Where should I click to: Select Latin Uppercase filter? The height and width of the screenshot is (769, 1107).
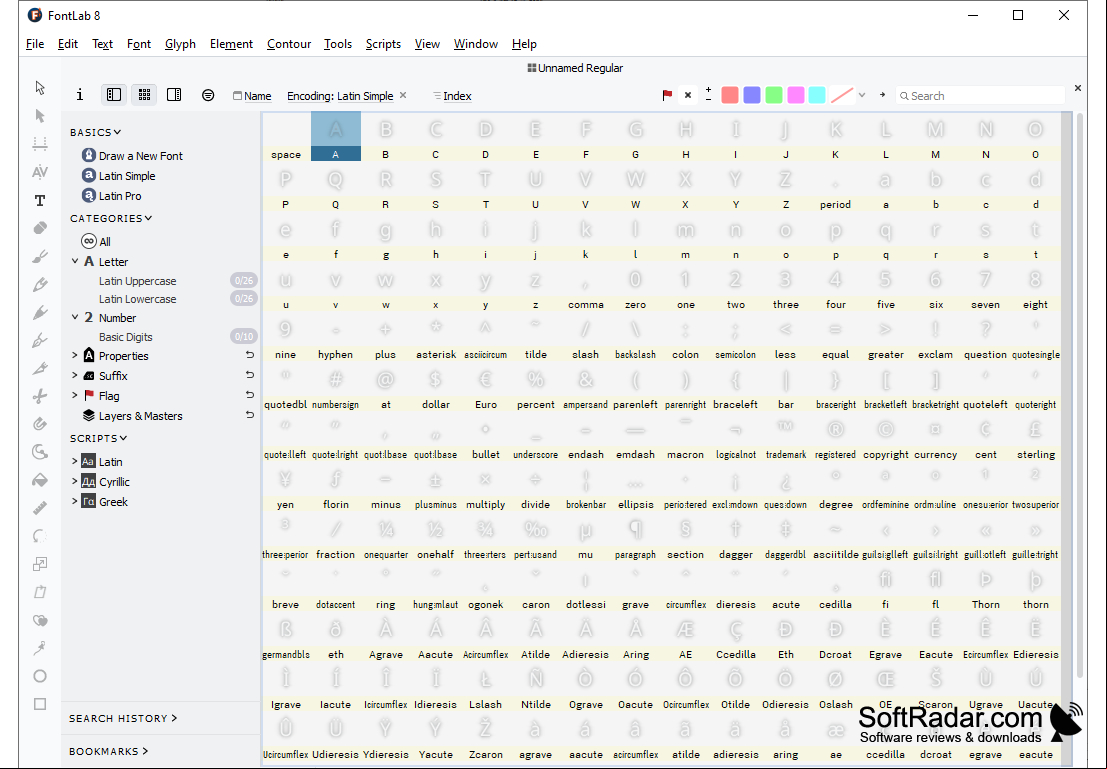pyautogui.click(x=138, y=281)
